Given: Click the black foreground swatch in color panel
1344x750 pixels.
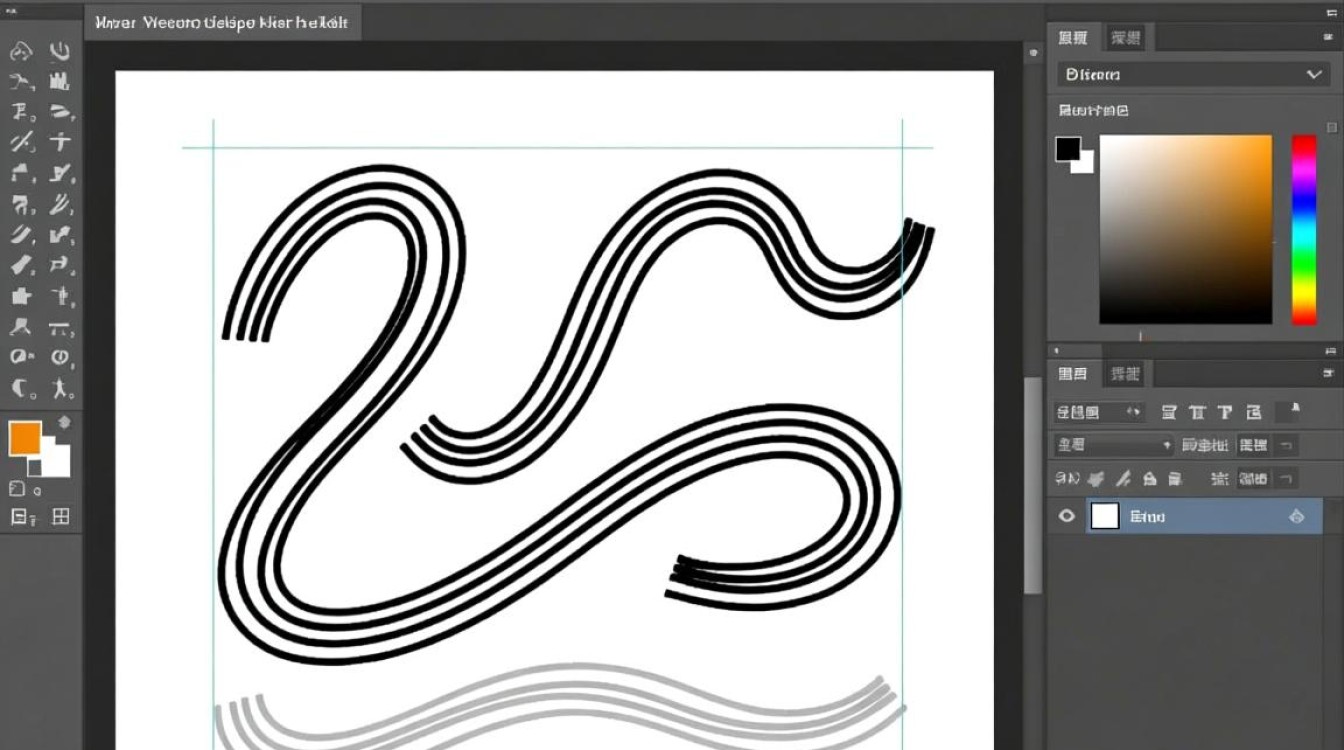Looking at the screenshot, I should 1068,149.
